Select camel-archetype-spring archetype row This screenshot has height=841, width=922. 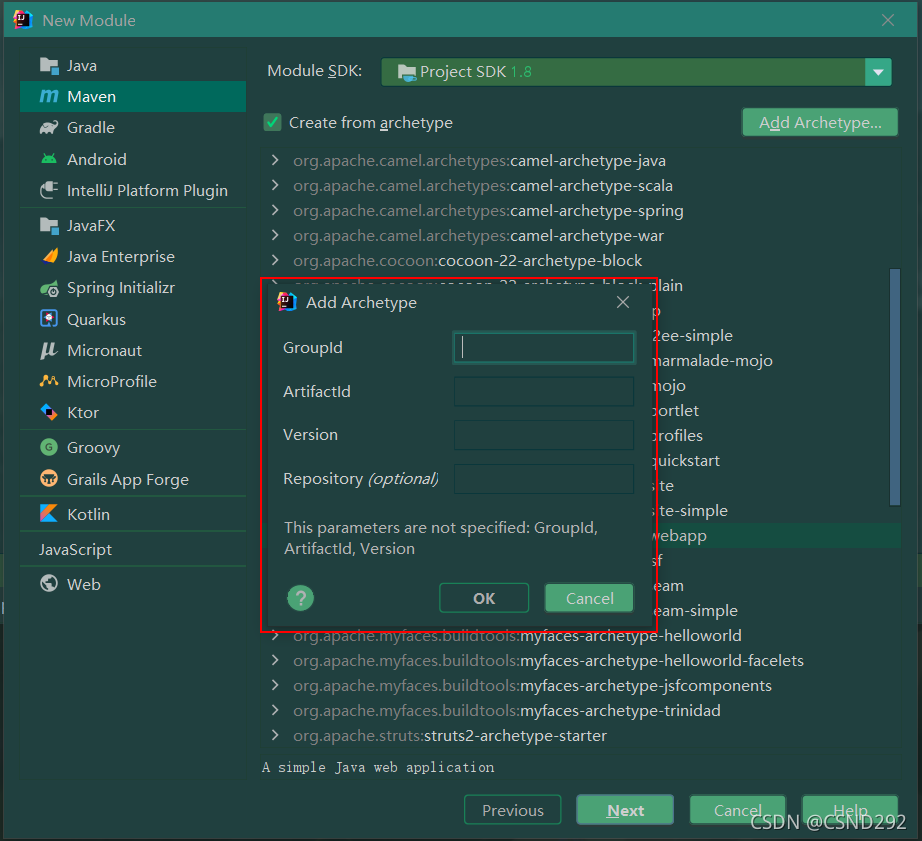coord(582,210)
